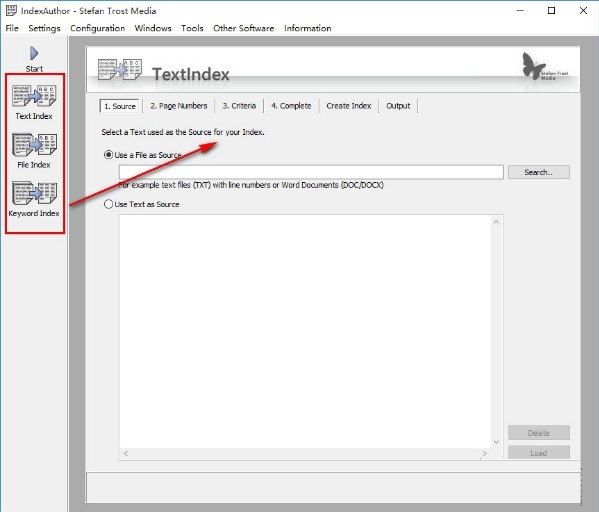599x512 pixels.
Task: Switch to the 1. Source tab
Action: coord(120,106)
